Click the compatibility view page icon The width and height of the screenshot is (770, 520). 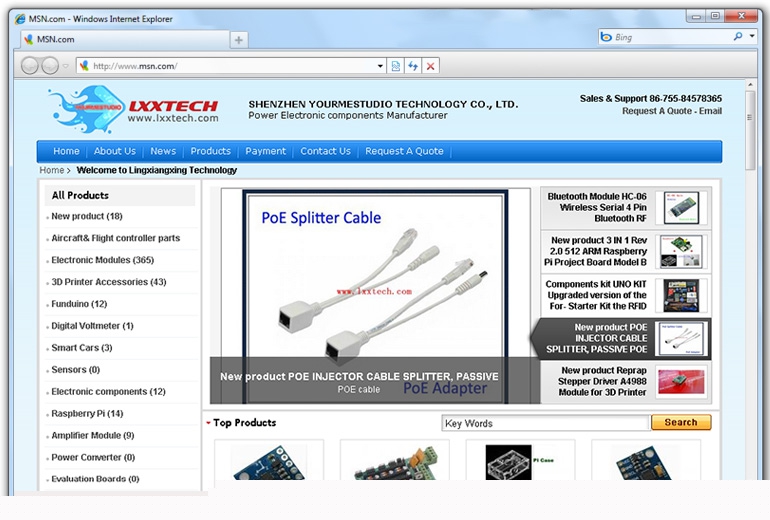pos(396,66)
